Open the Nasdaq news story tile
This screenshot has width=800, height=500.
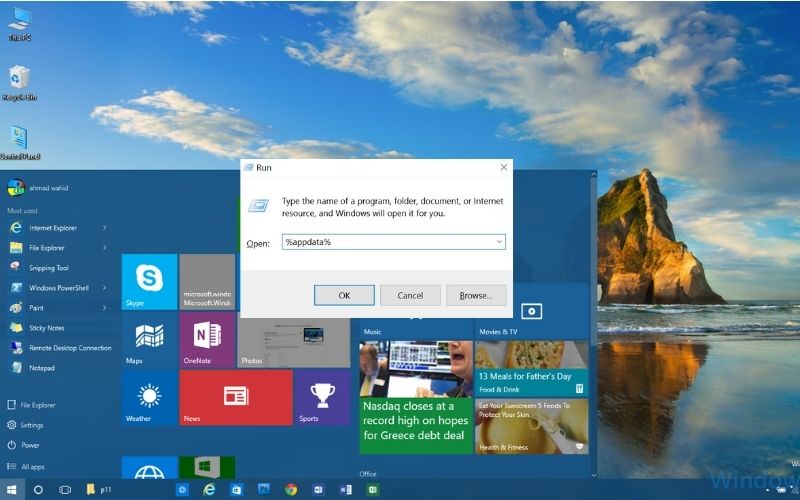point(416,397)
